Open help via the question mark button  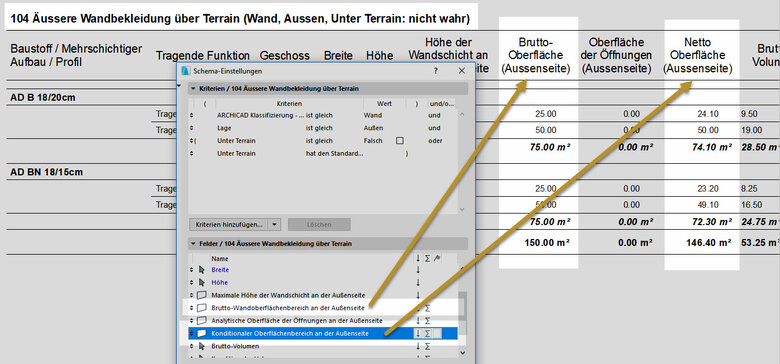(x=436, y=71)
